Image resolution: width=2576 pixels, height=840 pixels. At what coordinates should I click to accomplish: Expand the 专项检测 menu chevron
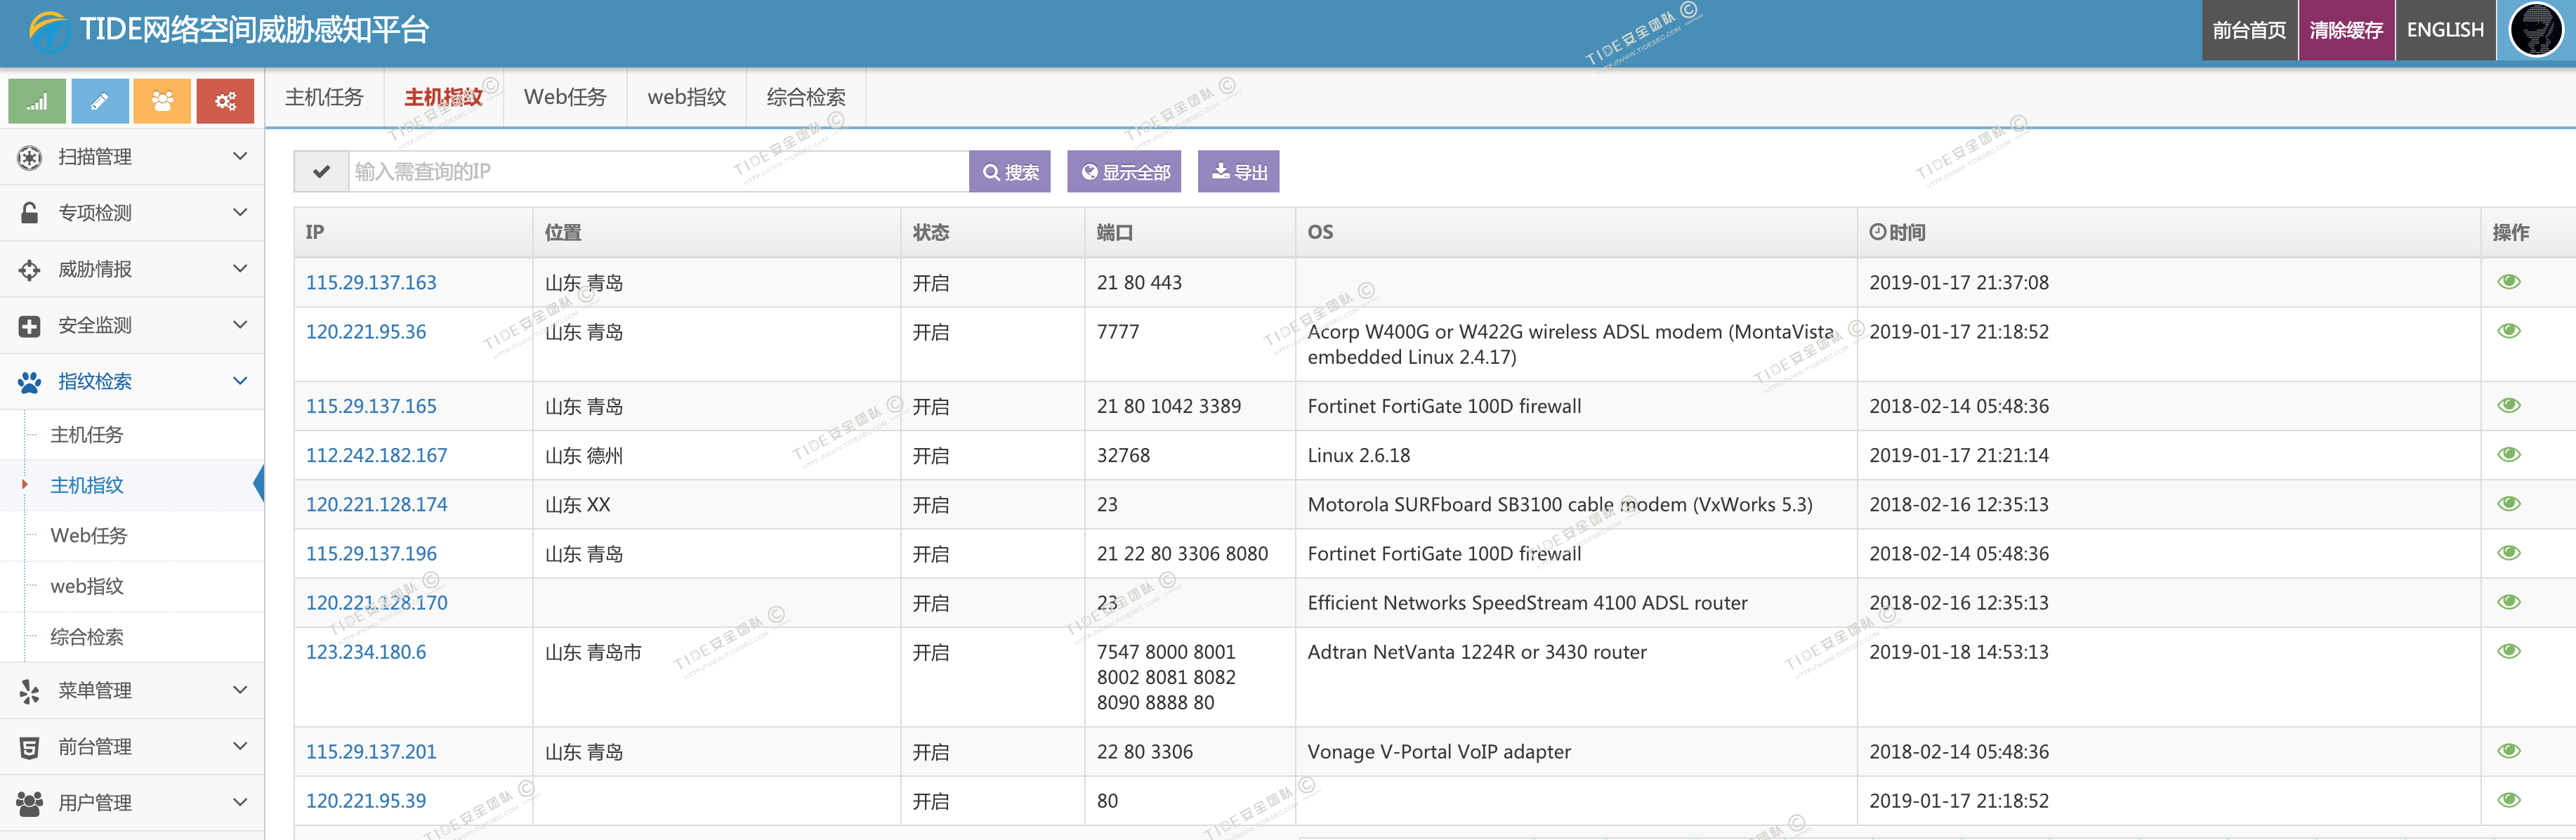click(x=240, y=213)
